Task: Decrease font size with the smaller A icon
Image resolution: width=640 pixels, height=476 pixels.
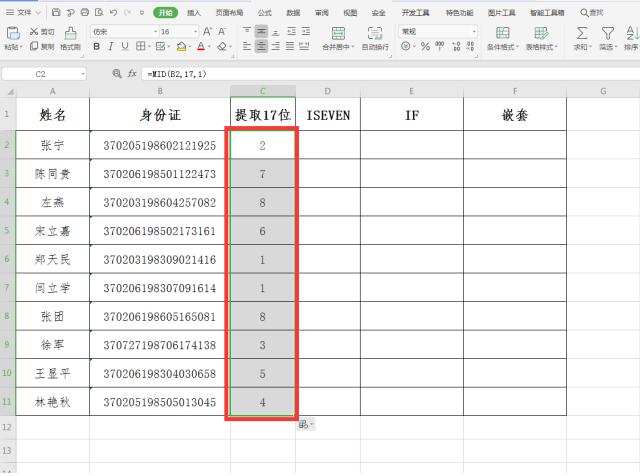Action: coord(222,31)
